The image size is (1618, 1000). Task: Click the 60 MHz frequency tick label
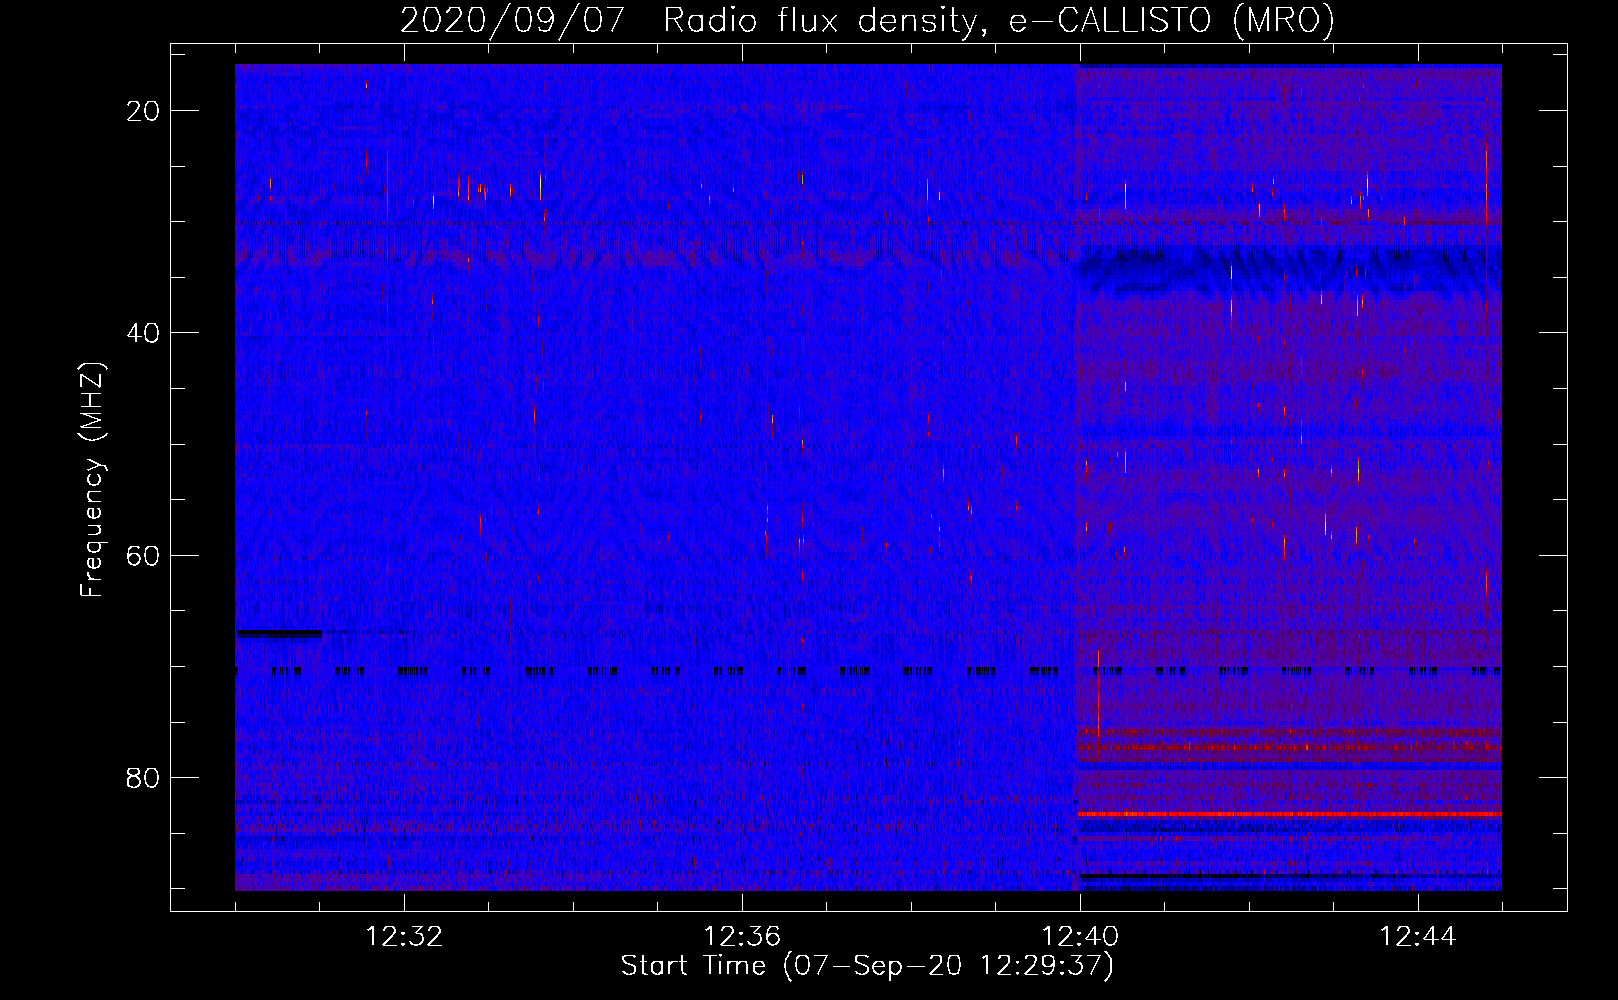[x=143, y=555]
